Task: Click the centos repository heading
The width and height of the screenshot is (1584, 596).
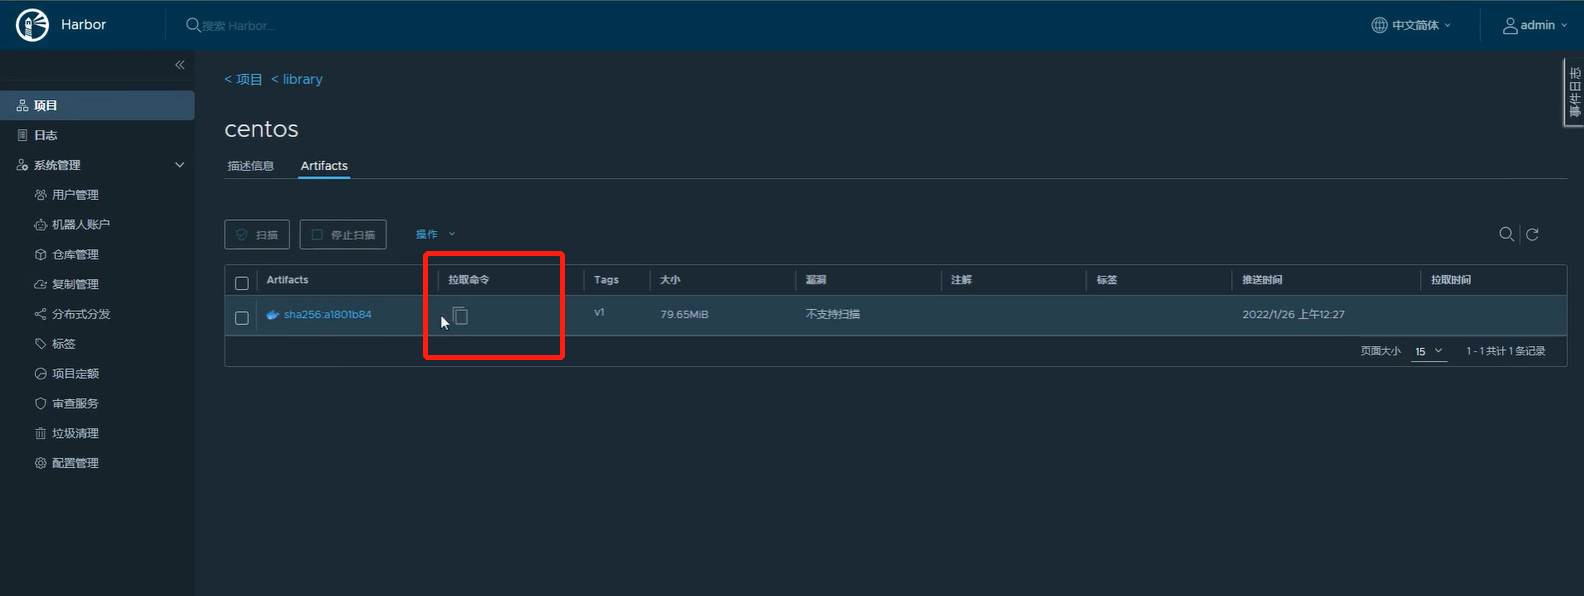Action: [261, 129]
